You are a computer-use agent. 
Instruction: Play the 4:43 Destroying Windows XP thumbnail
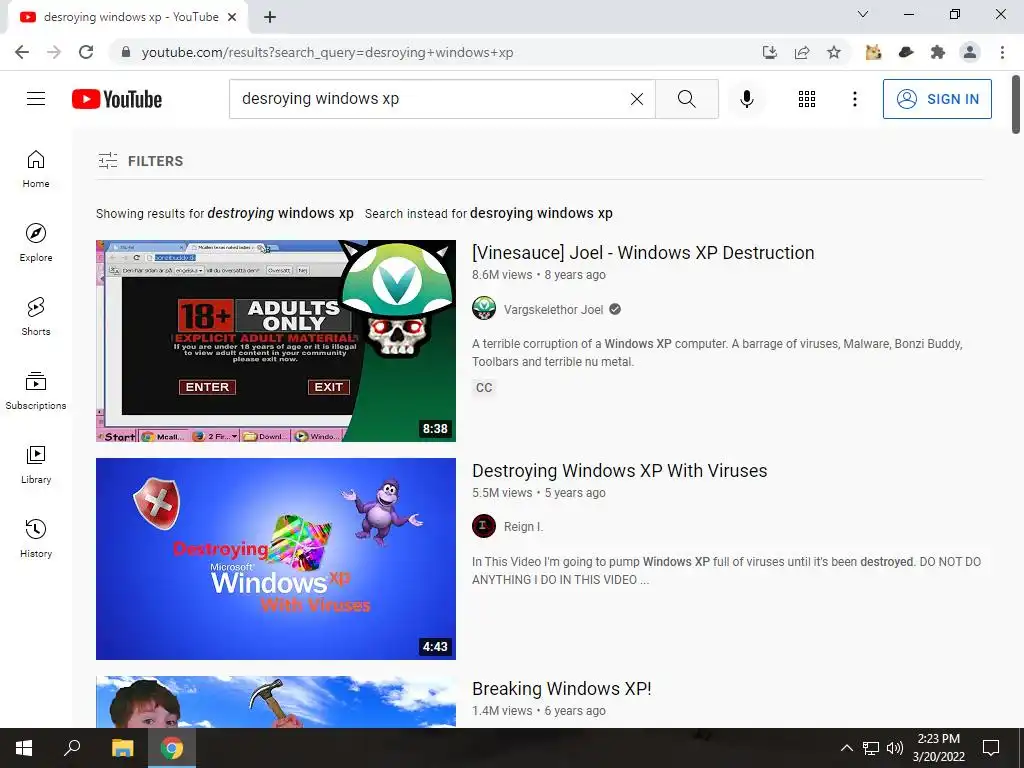276,558
